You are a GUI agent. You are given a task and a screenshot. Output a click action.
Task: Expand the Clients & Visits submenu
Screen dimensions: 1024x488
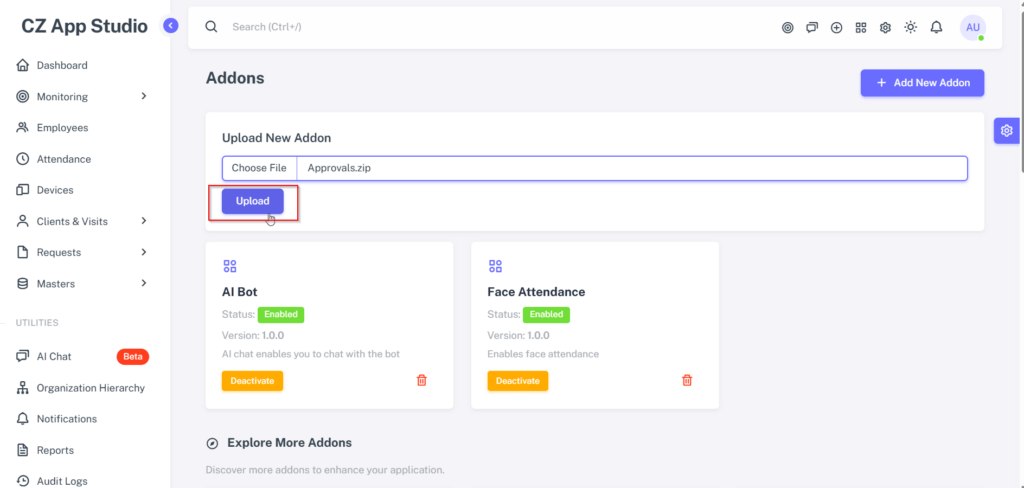tap(82, 221)
